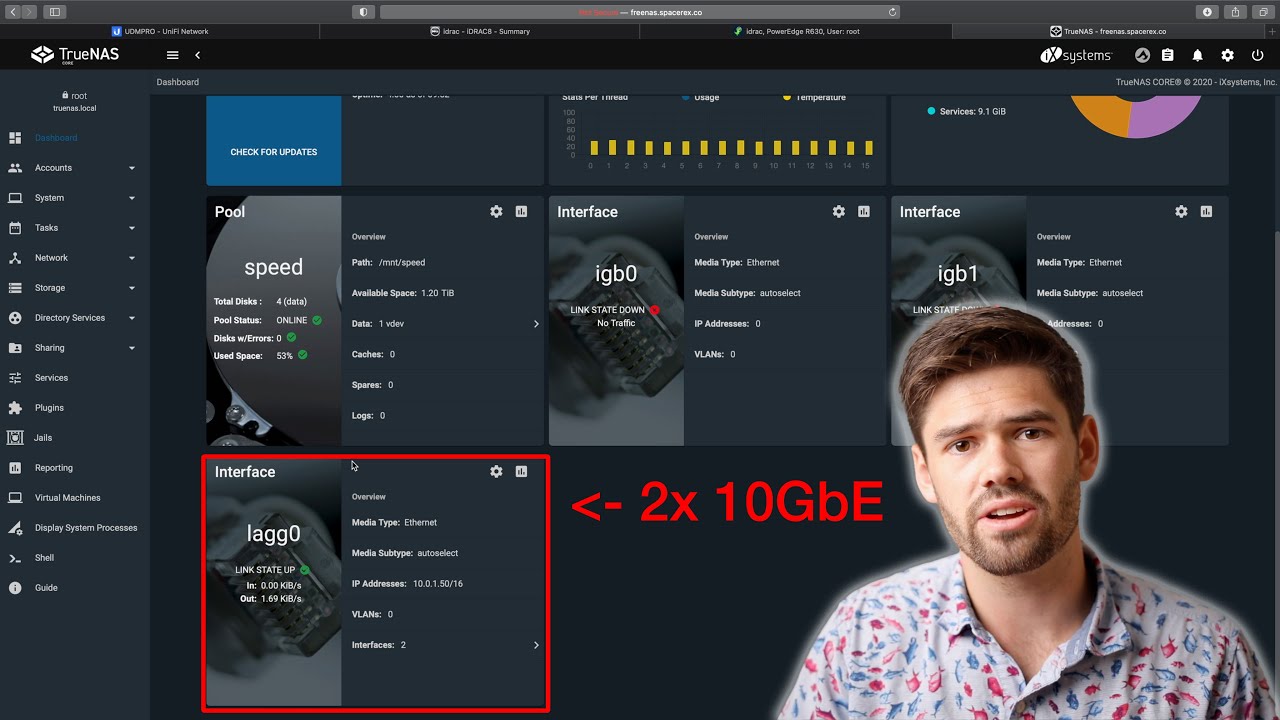Click CHECK FOR UPDATES button
Viewport: 1280px width, 720px height.
pos(274,152)
